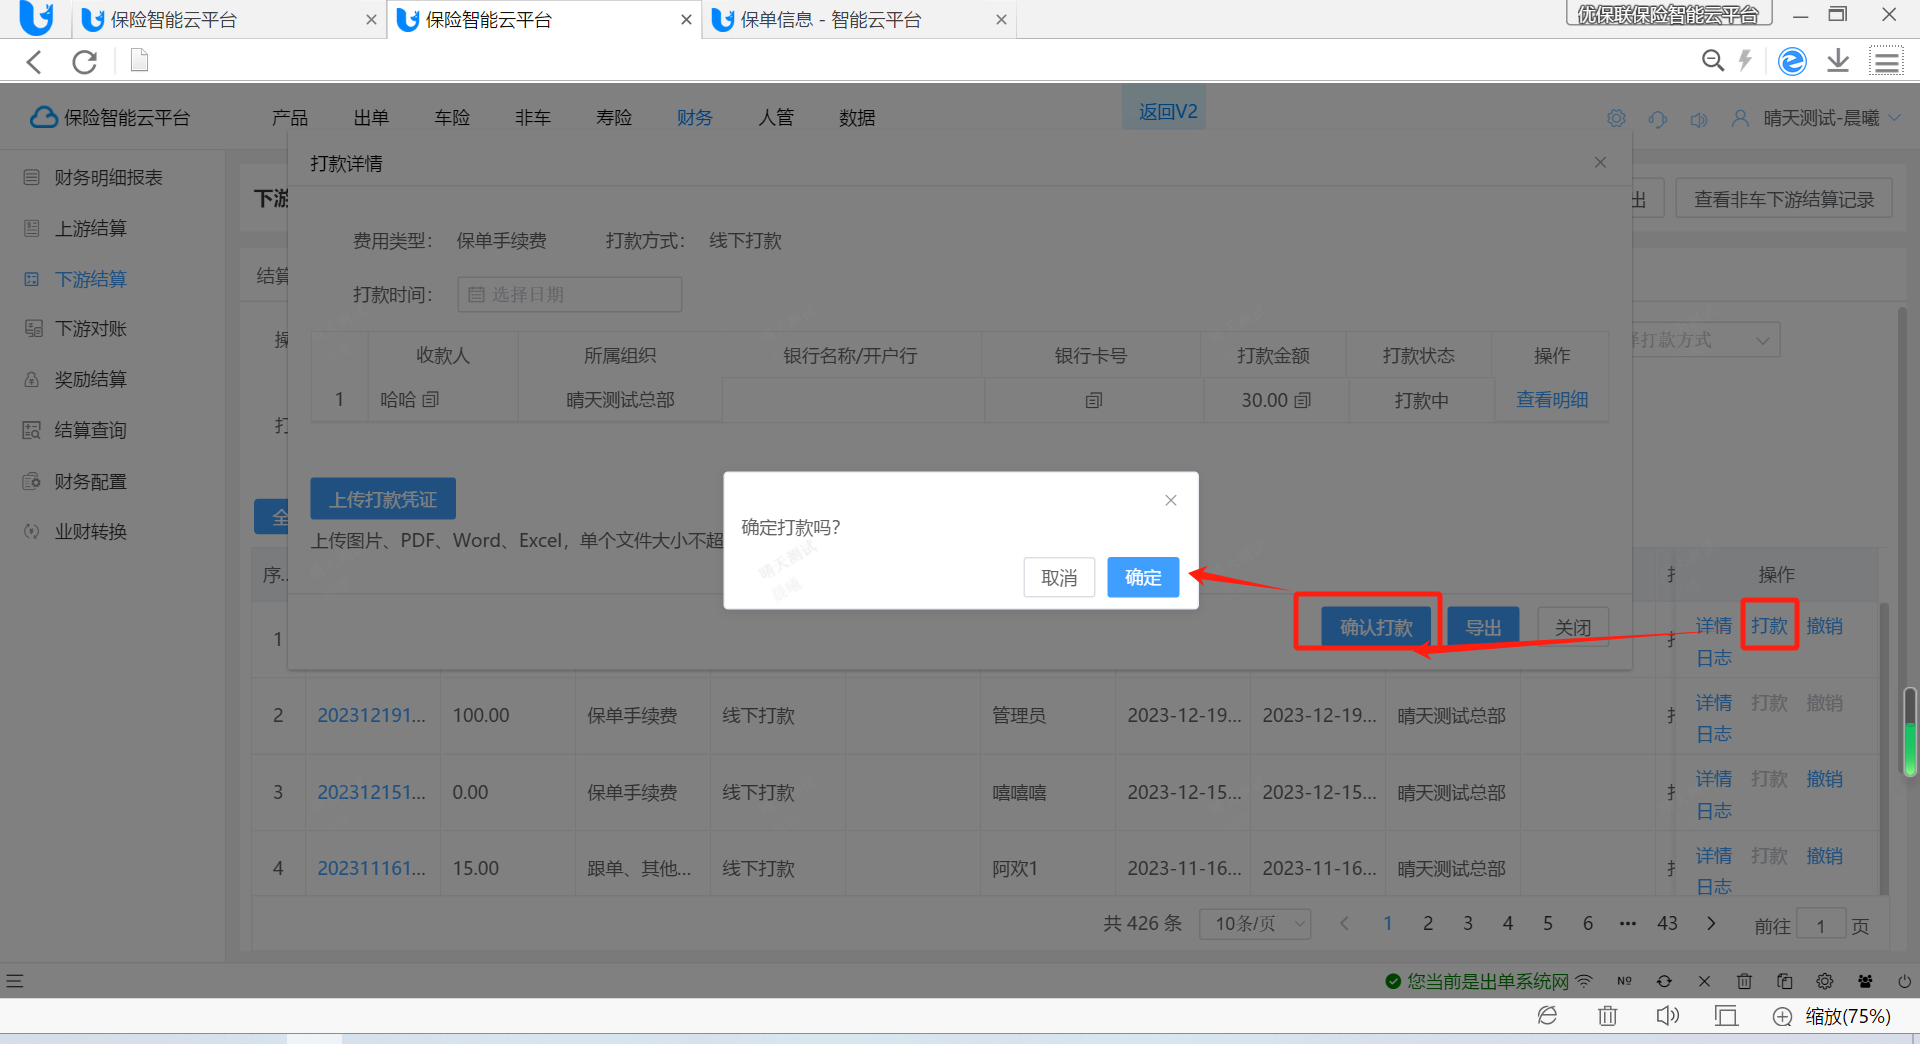
Task: Open the 财务配置 sidebar item
Action: 90,482
